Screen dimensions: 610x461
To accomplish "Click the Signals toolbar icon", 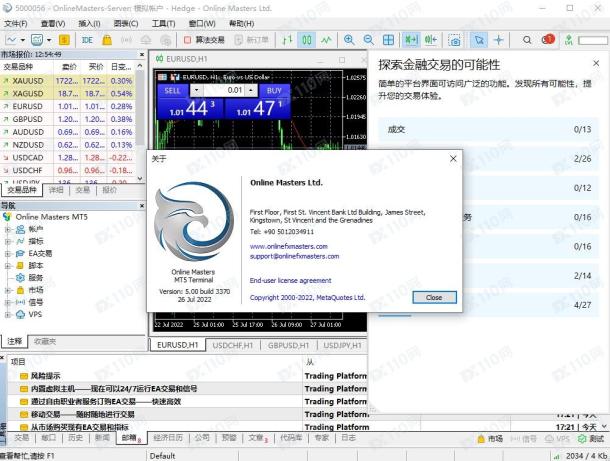I will [x=126, y=40].
